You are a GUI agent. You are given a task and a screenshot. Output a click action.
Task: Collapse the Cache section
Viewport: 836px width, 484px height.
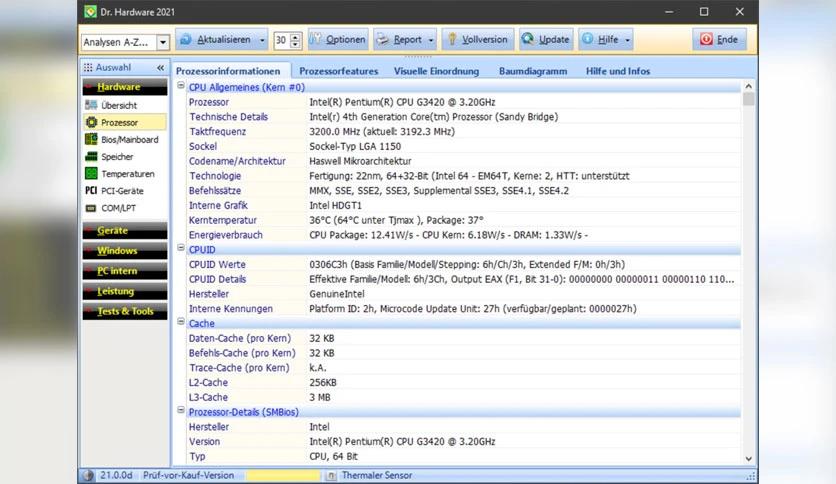click(181, 321)
